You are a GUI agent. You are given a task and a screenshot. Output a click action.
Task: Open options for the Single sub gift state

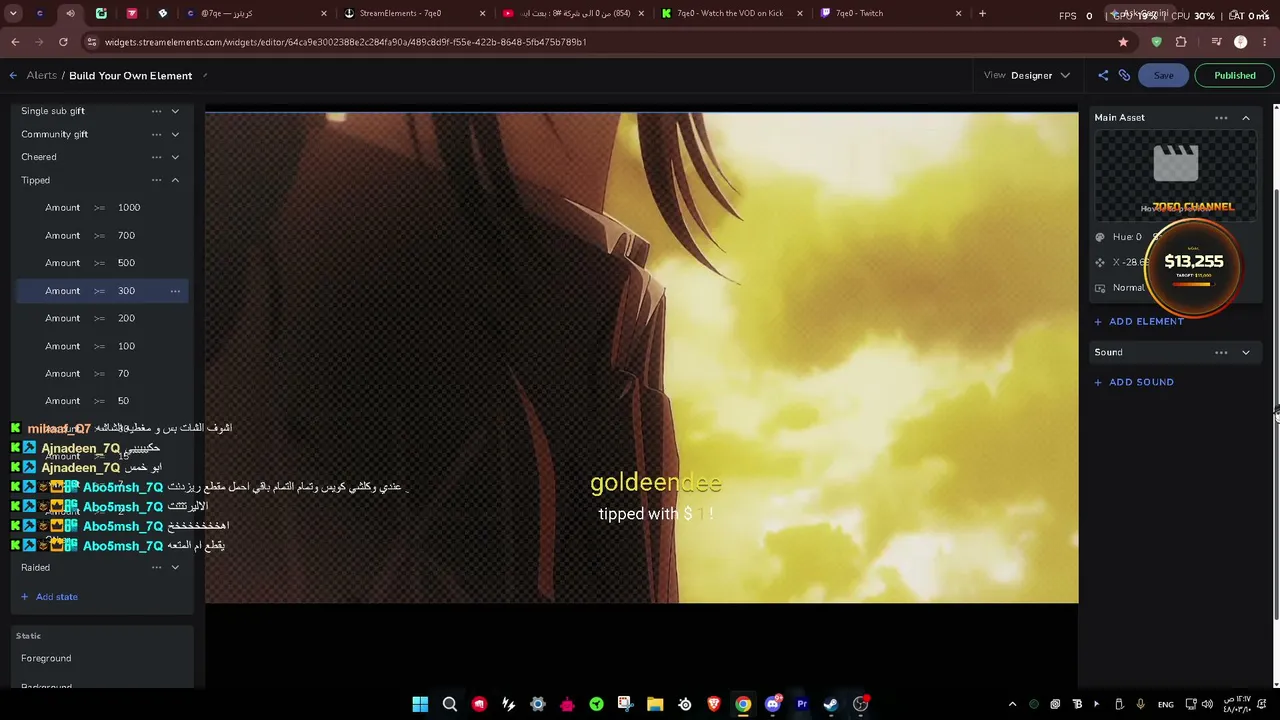pyautogui.click(x=156, y=111)
